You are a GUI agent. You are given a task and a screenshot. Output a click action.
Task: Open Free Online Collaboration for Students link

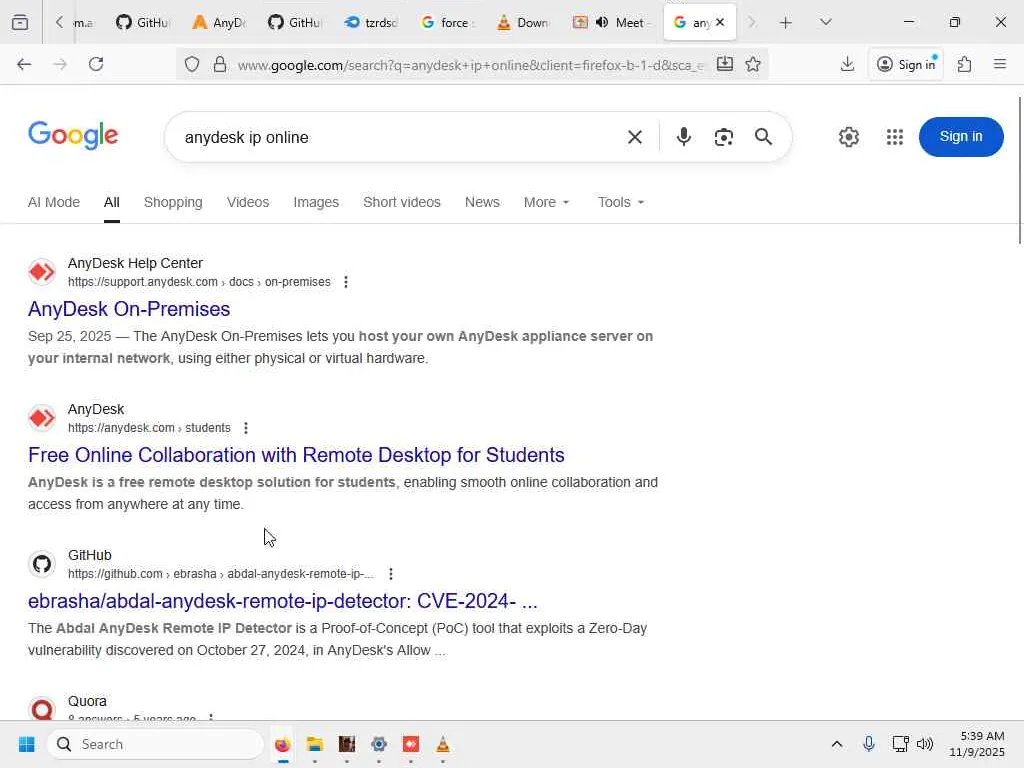pos(296,455)
